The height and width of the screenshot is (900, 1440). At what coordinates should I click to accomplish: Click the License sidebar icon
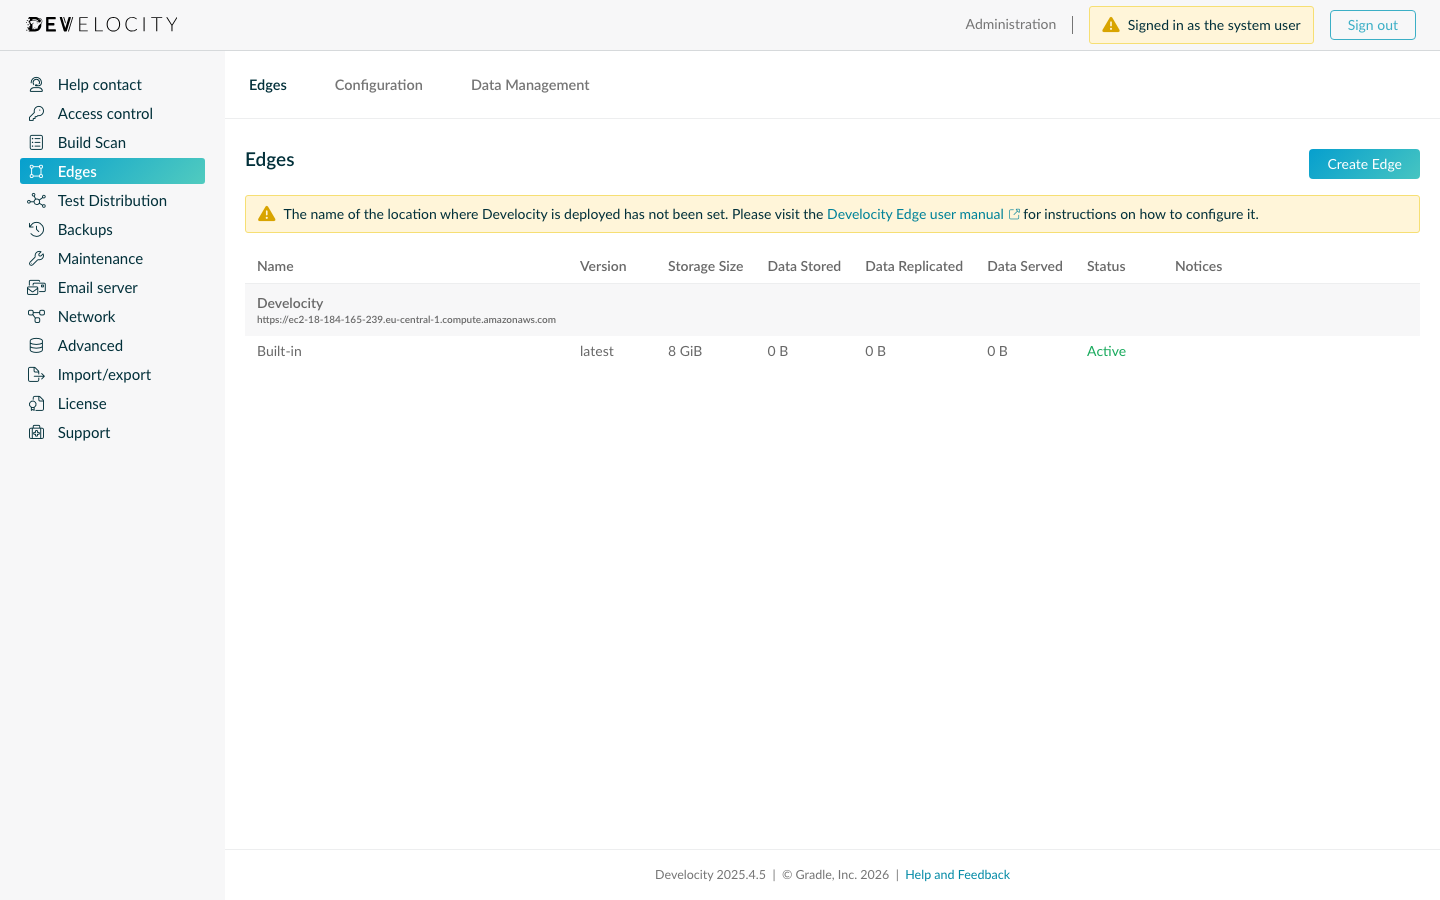click(x=36, y=403)
